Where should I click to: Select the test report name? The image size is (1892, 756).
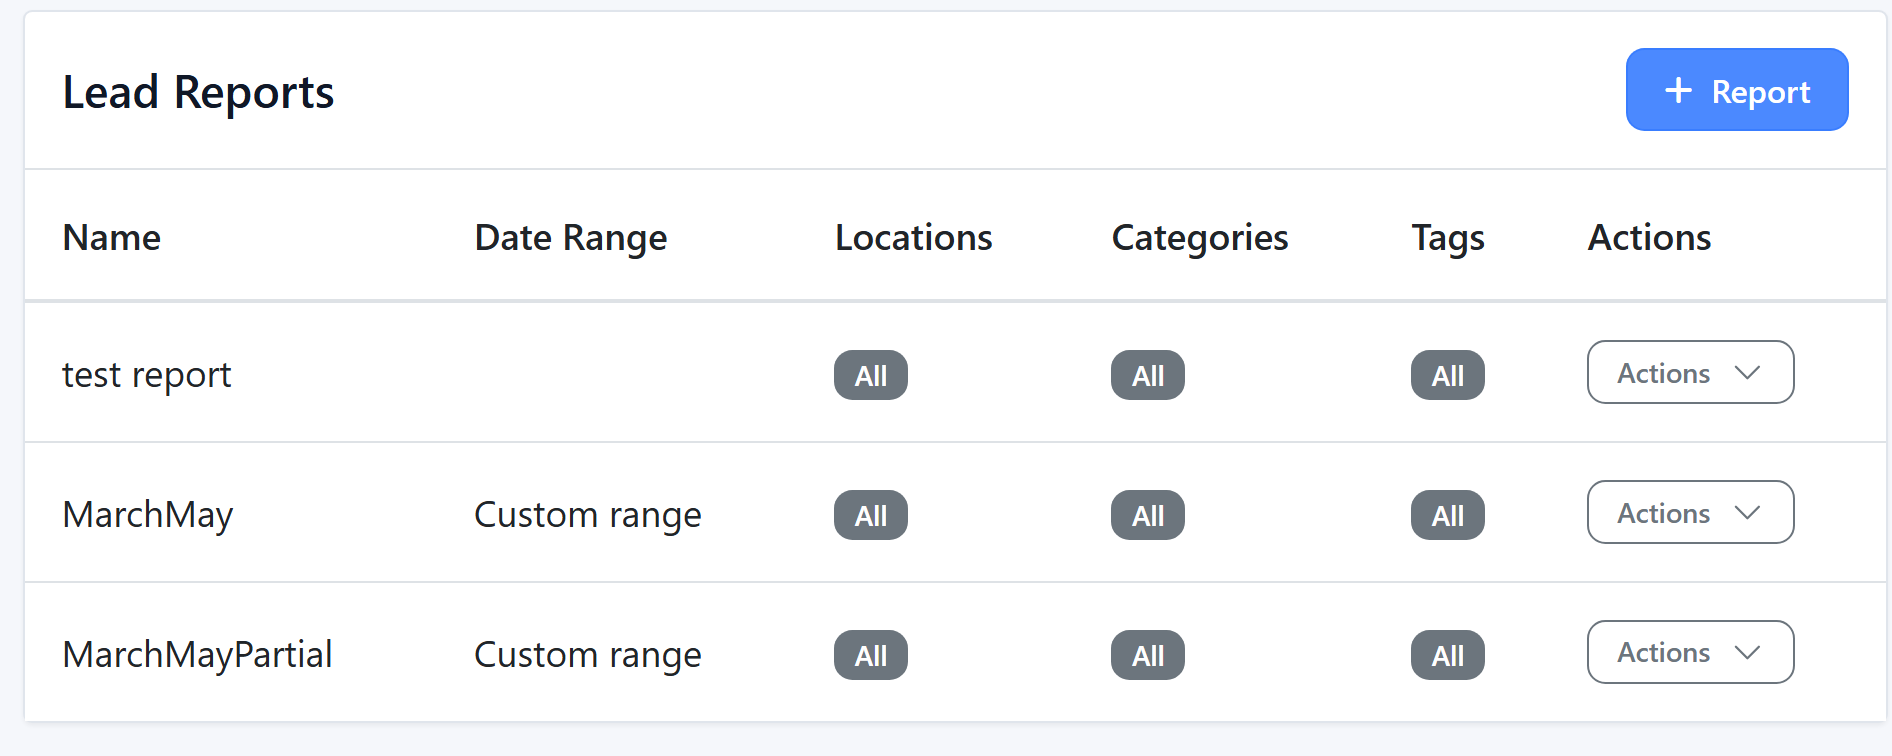click(x=146, y=375)
